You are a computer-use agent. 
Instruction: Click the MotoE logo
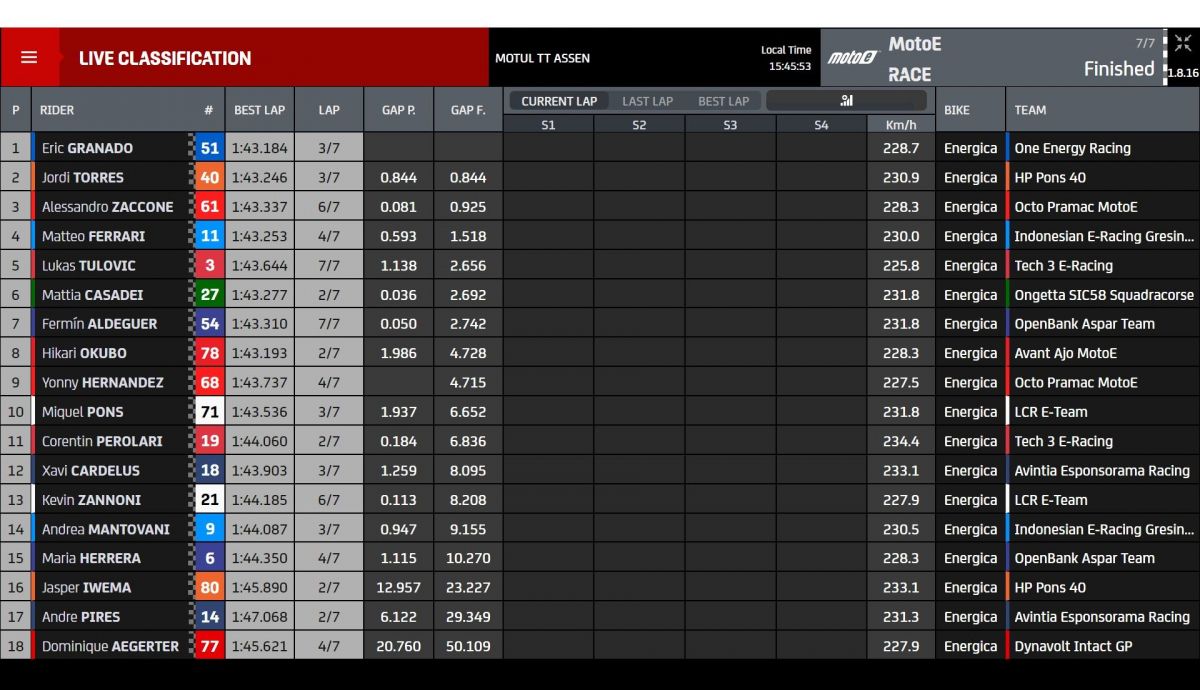click(x=853, y=58)
